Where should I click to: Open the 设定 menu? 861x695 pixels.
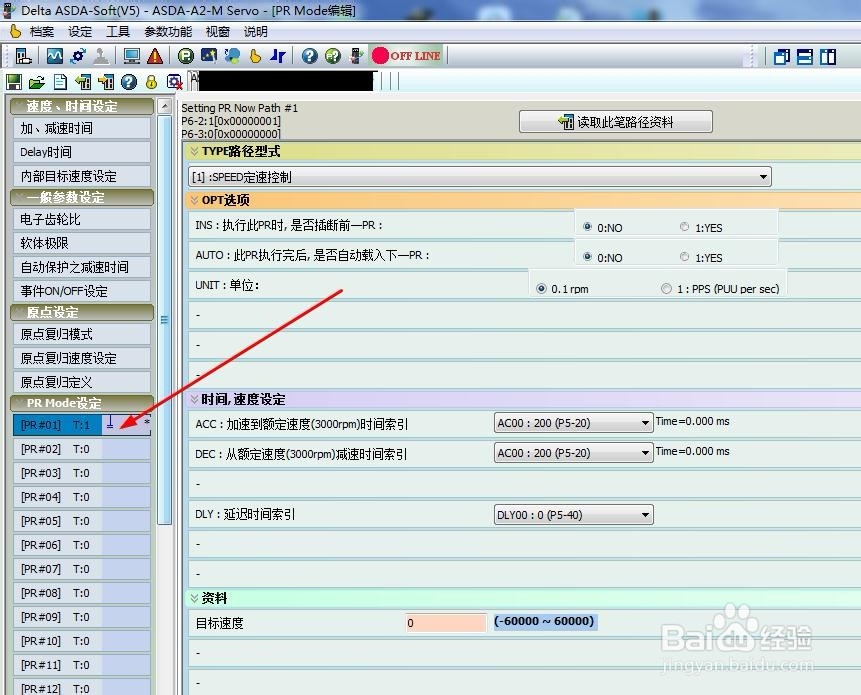(x=80, y=32)
